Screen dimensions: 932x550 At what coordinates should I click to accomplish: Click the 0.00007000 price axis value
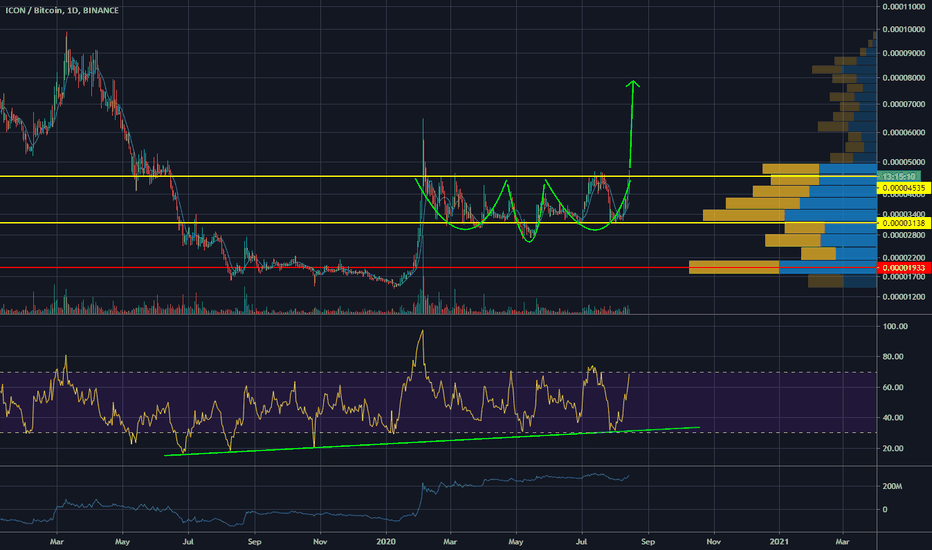click(903, 104)
